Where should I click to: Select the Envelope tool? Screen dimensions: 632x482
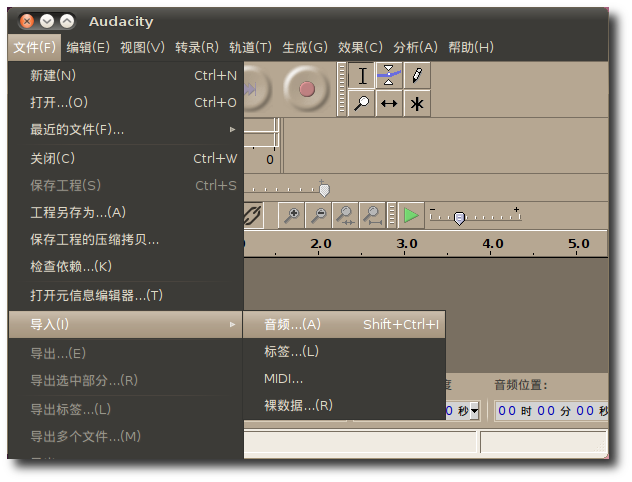pyautogui.click(x=389, y=75)
